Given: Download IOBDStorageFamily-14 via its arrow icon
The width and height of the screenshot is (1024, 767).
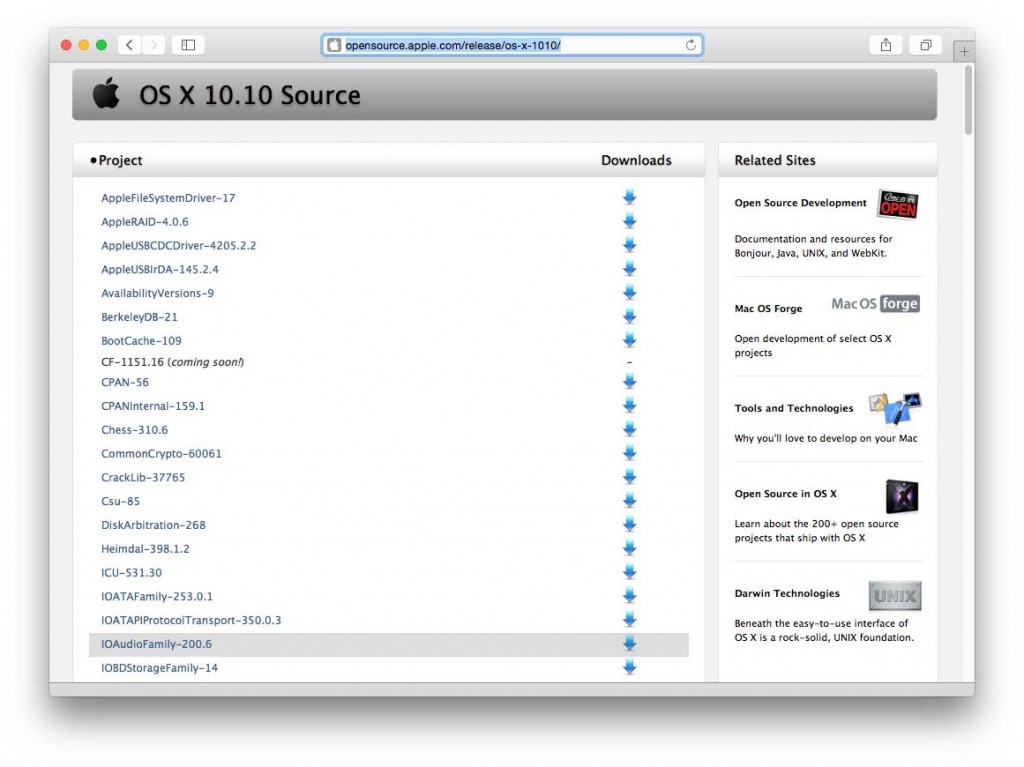Looking at the screenshot, I should coord(630,667).
